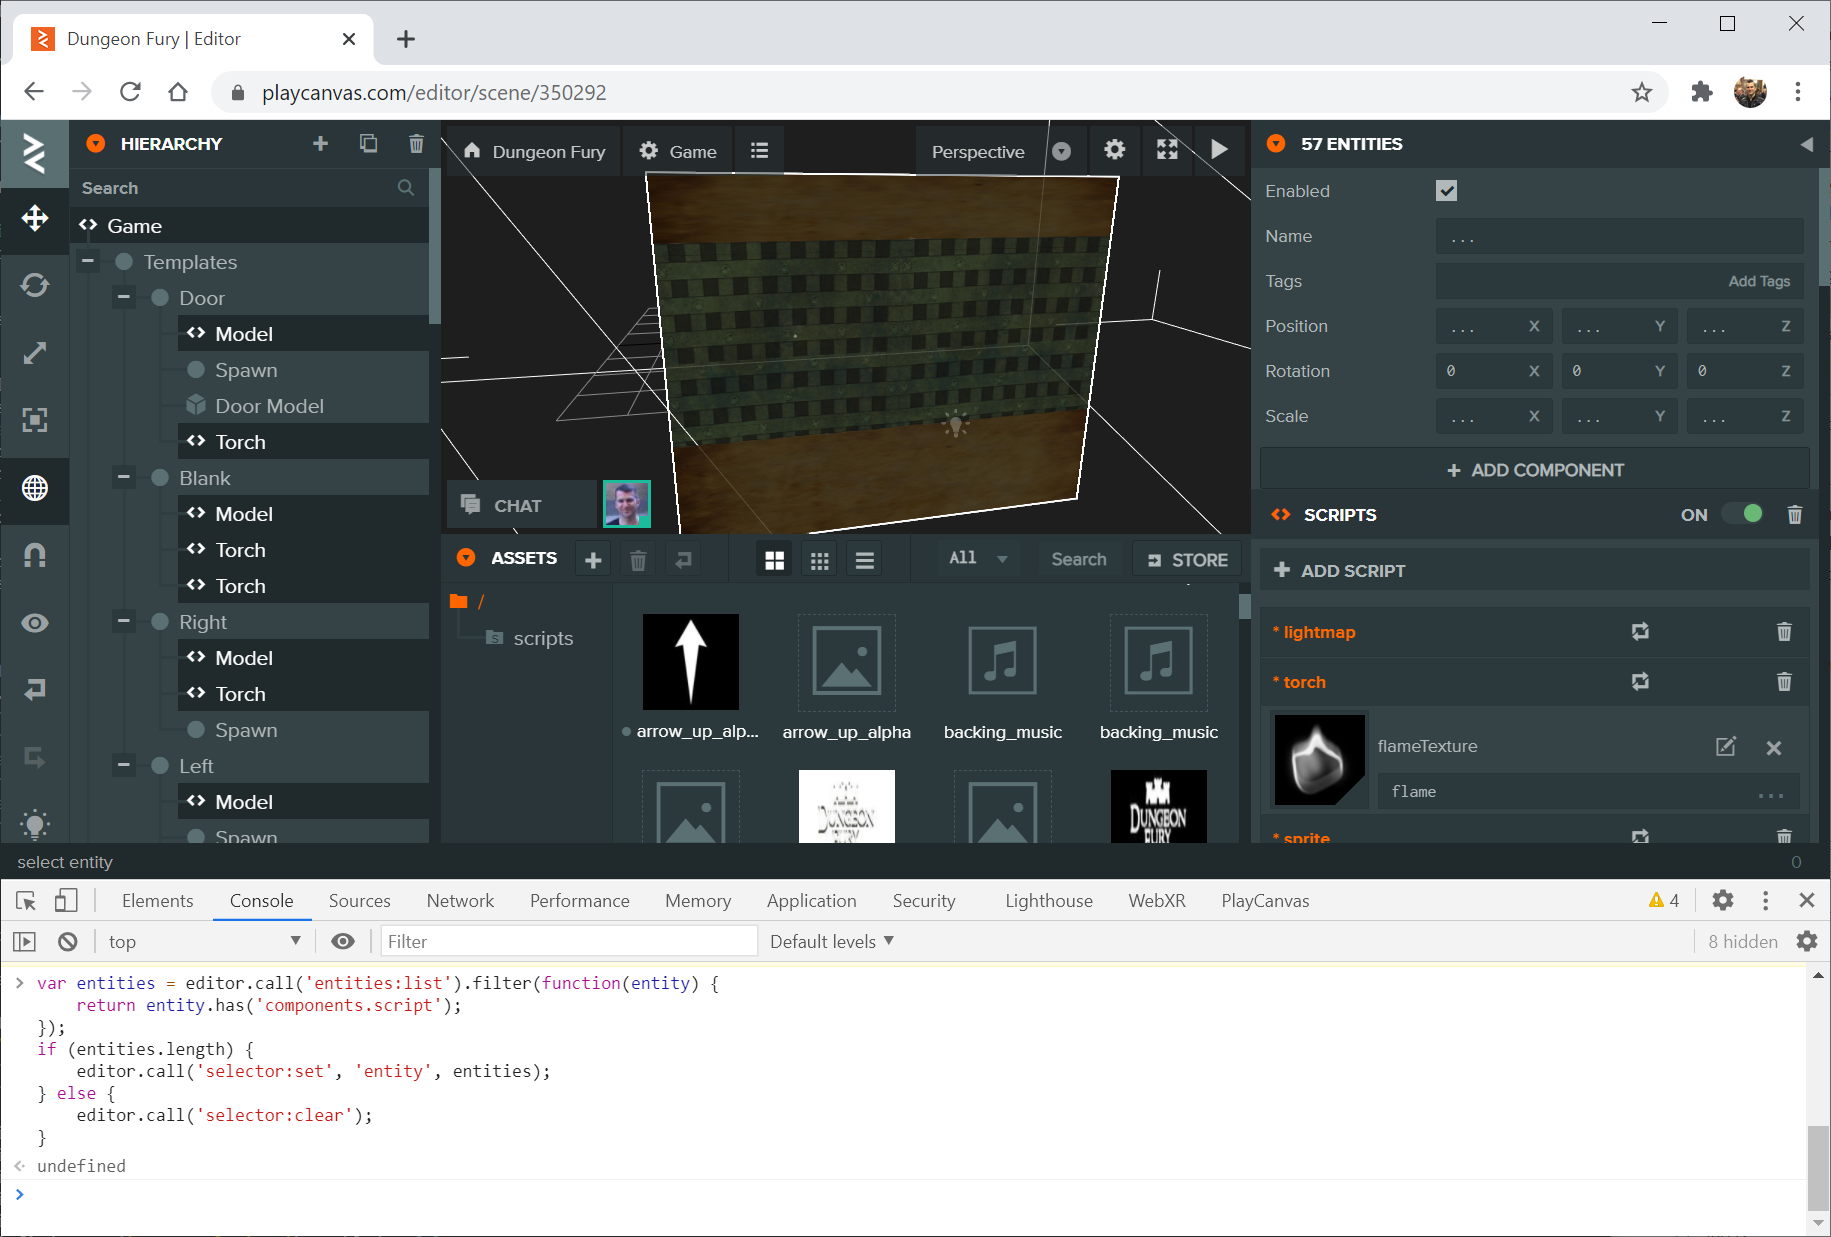Viewport: 1831px width, 1237px height.
Task: Collapse the Left tree node
Action: 124,765
